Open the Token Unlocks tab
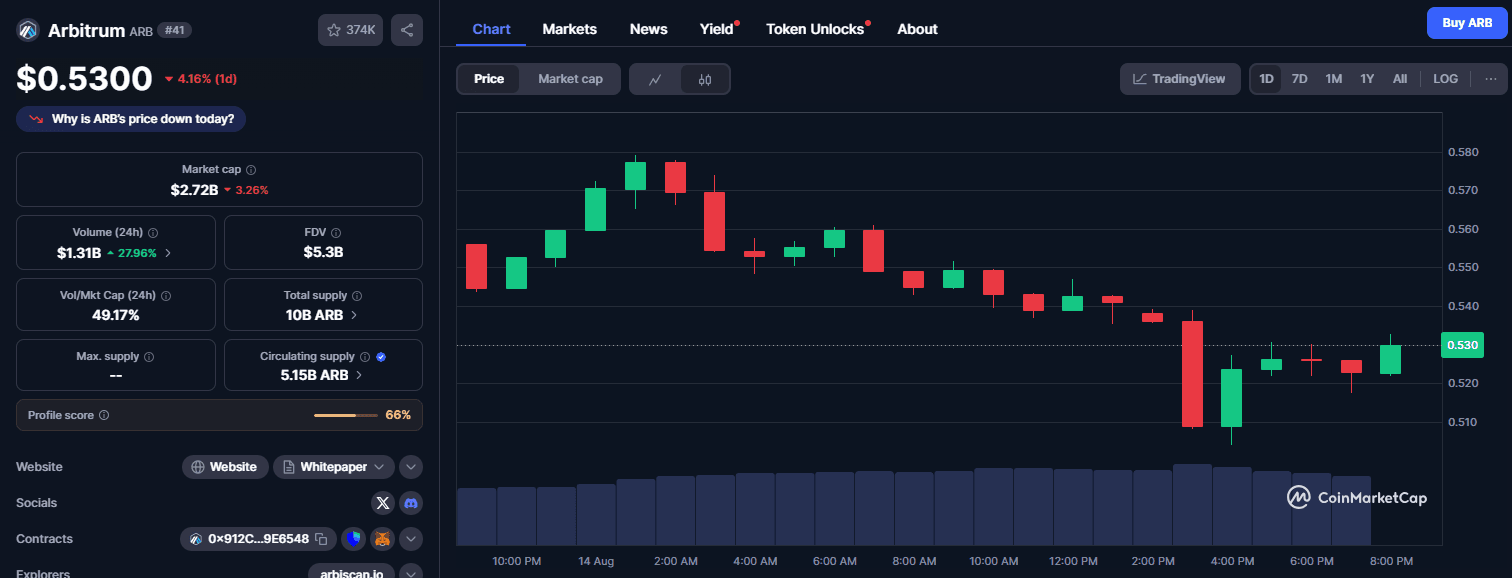 pyautogui.click(x=815, y=29)
